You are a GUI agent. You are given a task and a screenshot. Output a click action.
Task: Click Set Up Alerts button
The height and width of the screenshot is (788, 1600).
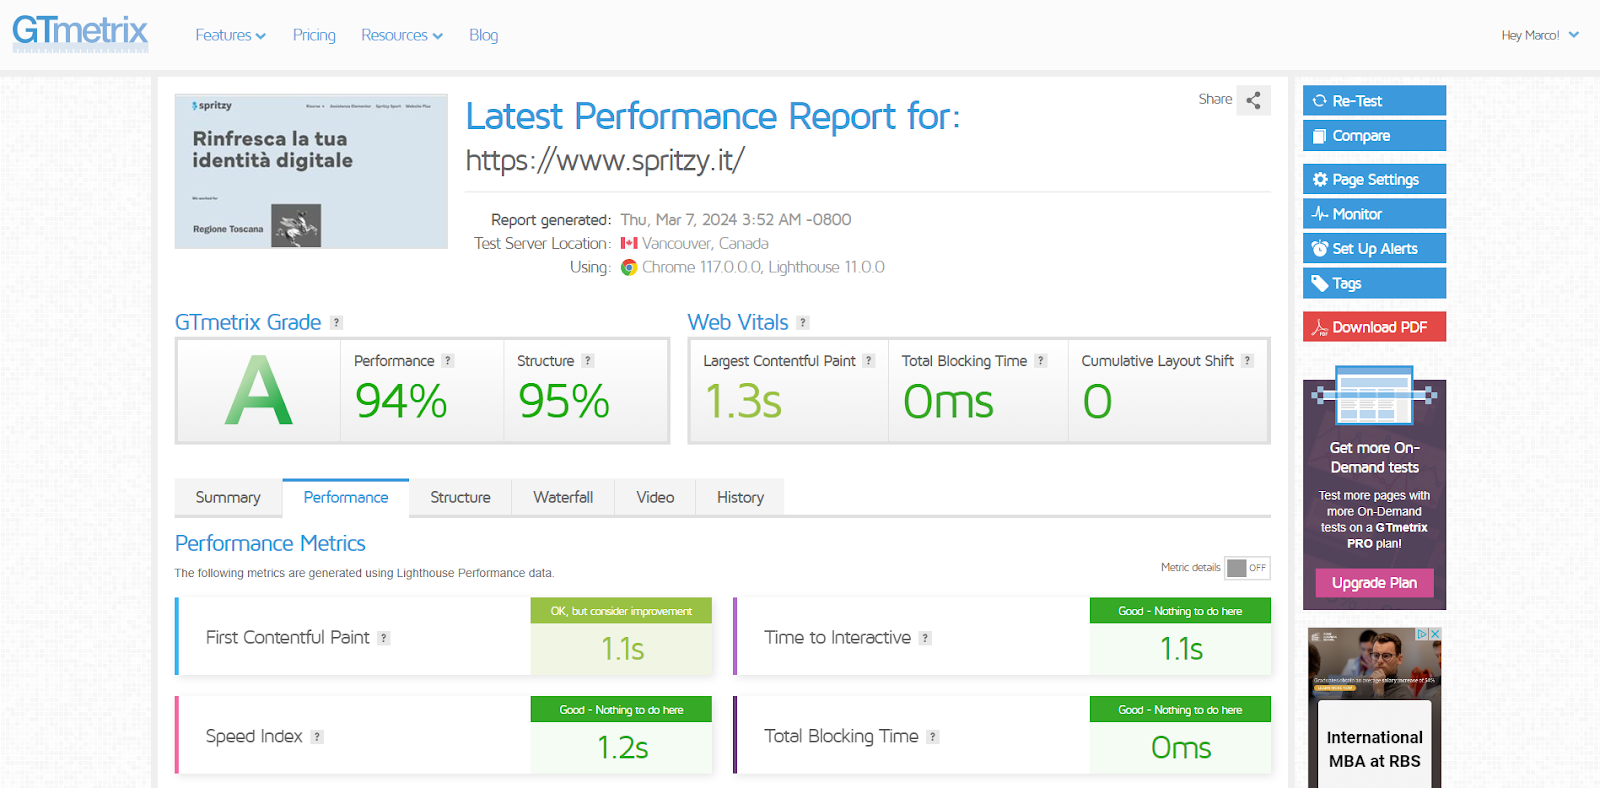[1374, 249]
